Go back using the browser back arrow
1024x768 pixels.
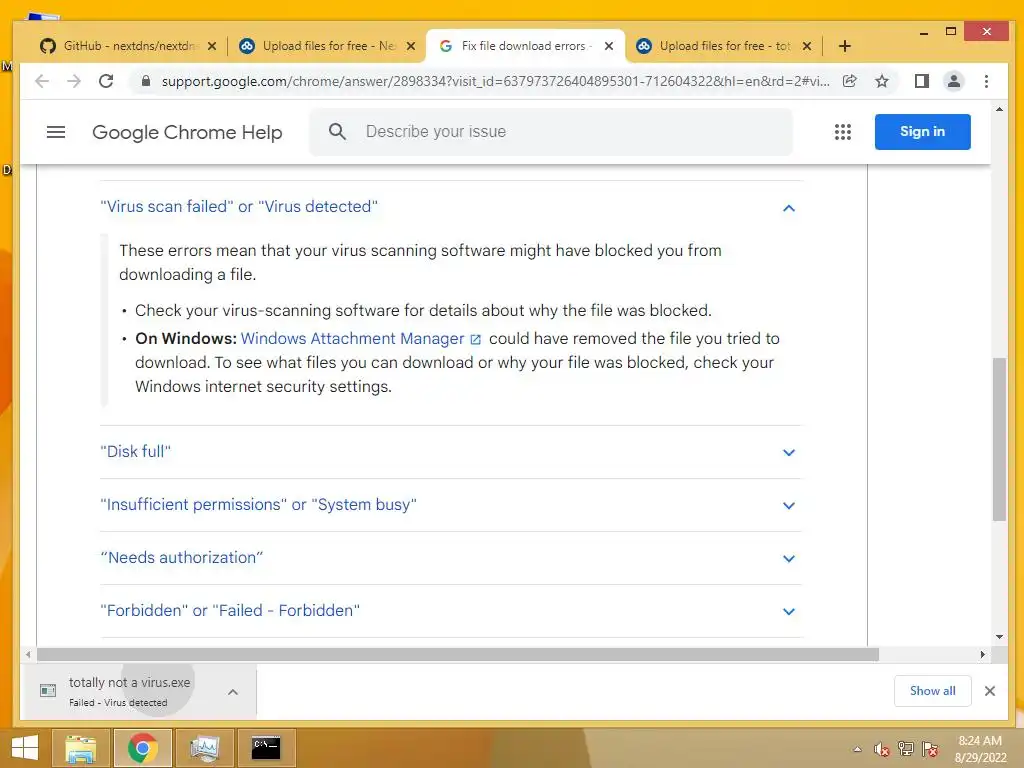click(42, 81)
